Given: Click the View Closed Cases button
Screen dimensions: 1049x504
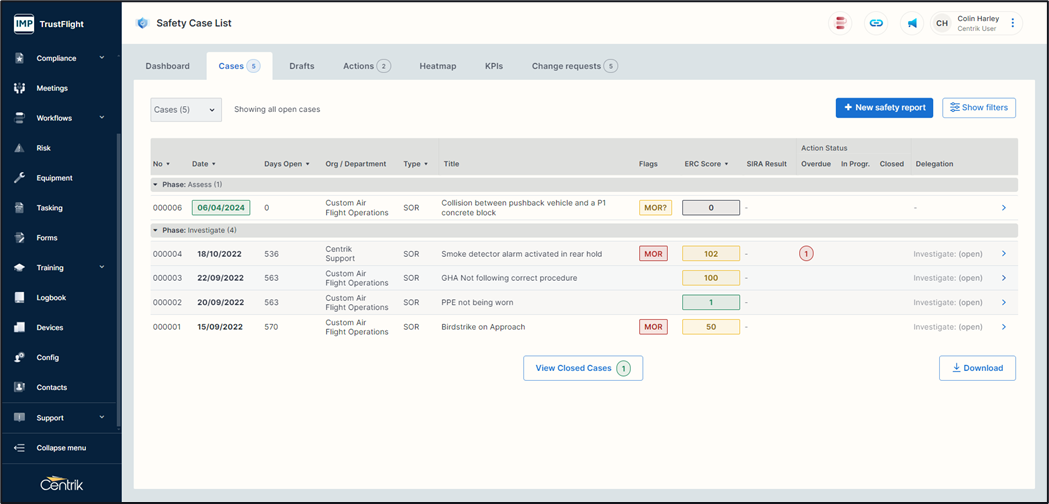Looking at the screenshot, I should click(x=582, y=368).
